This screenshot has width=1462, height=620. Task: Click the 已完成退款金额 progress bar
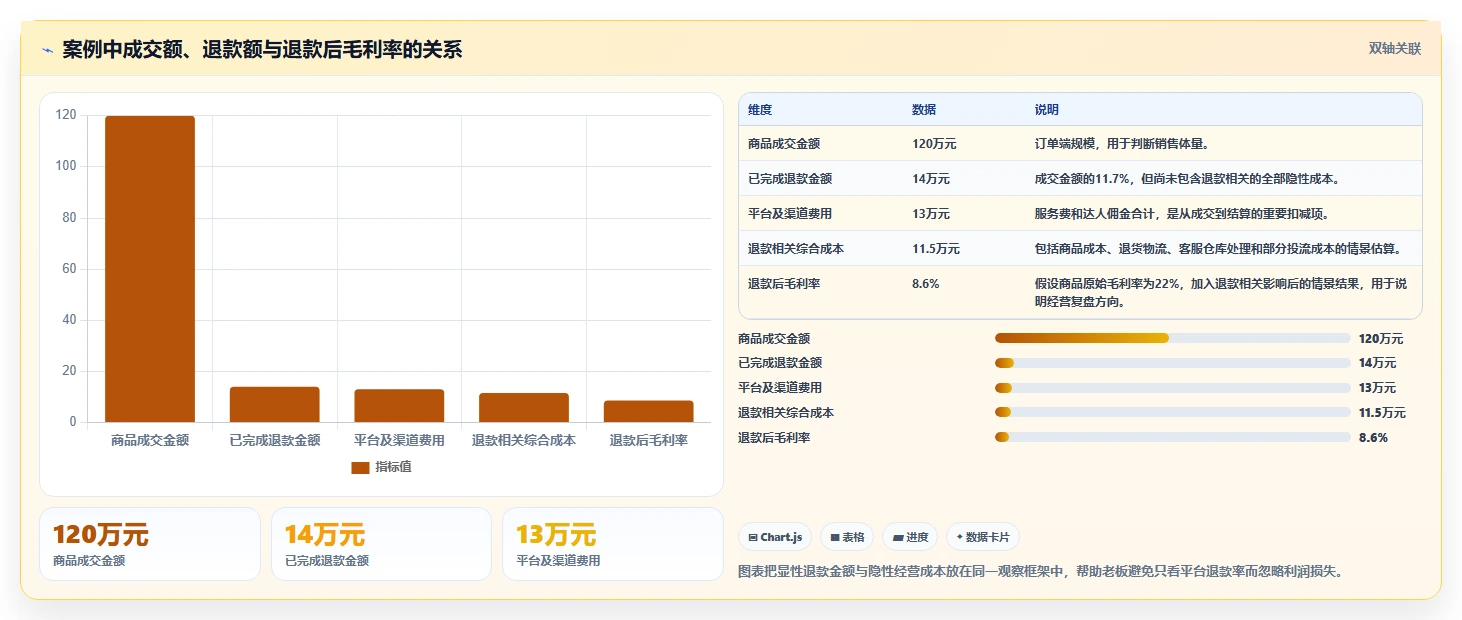[x=1173, y=363]
